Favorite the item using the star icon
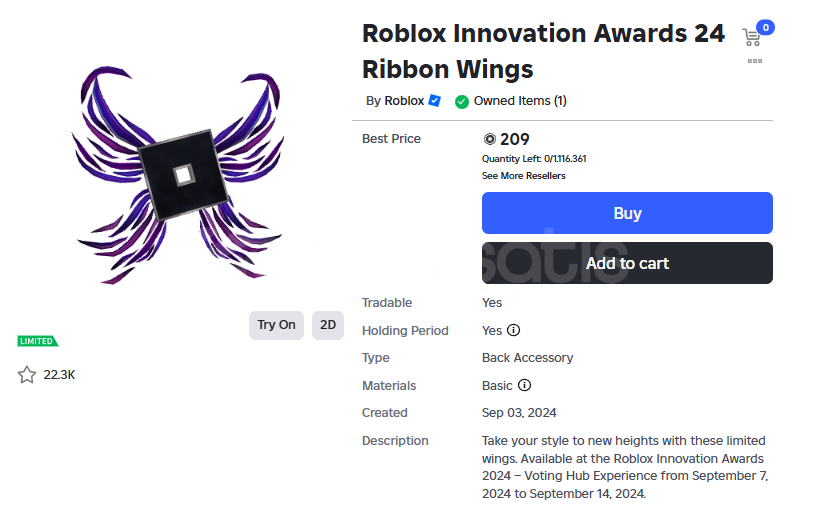Viewport: 820px width, 521px height. point(27,375)
